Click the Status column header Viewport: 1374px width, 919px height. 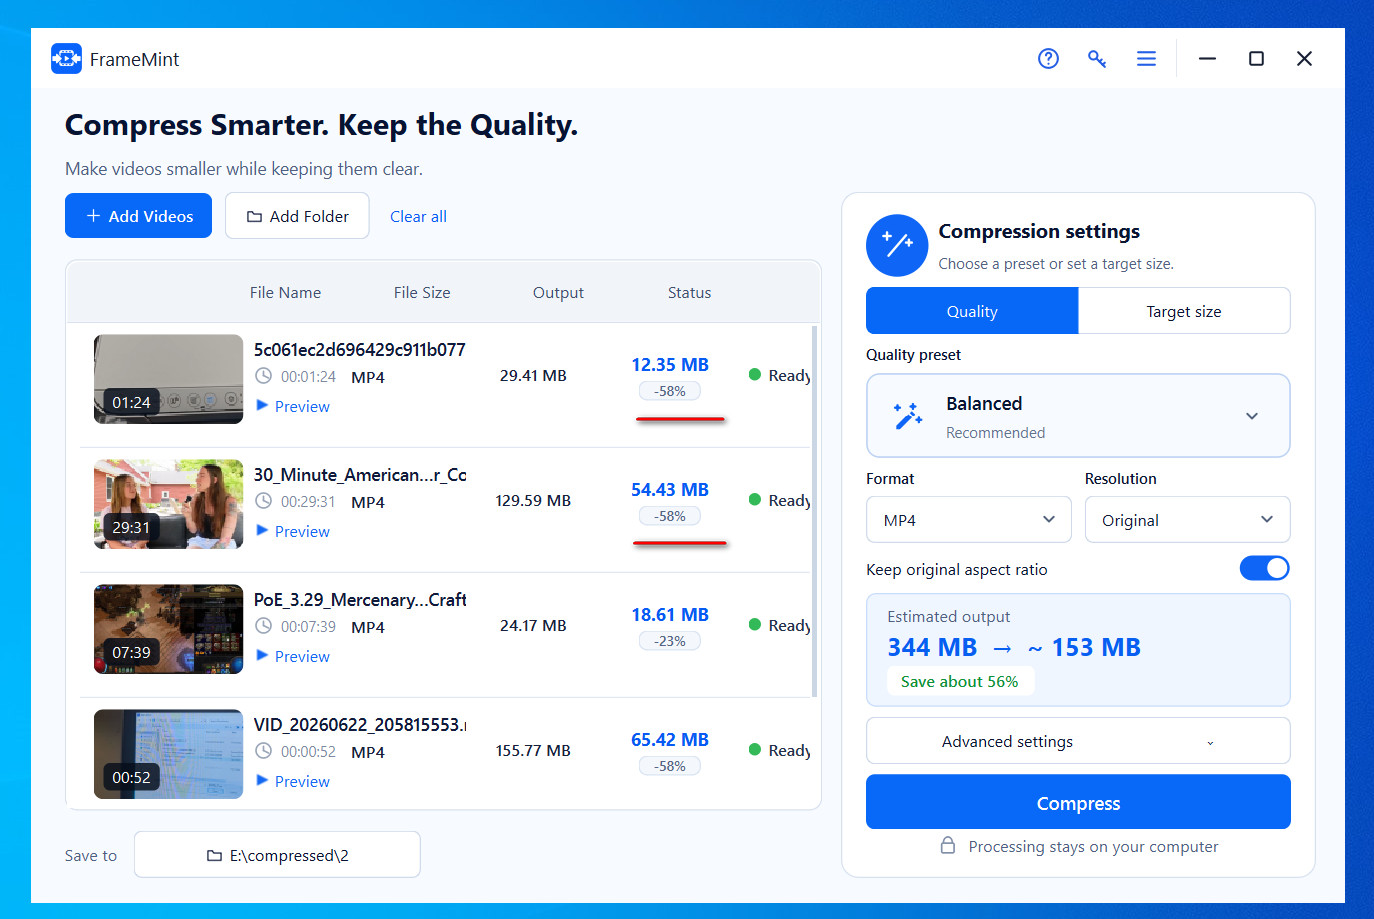[x=689, y=293]
